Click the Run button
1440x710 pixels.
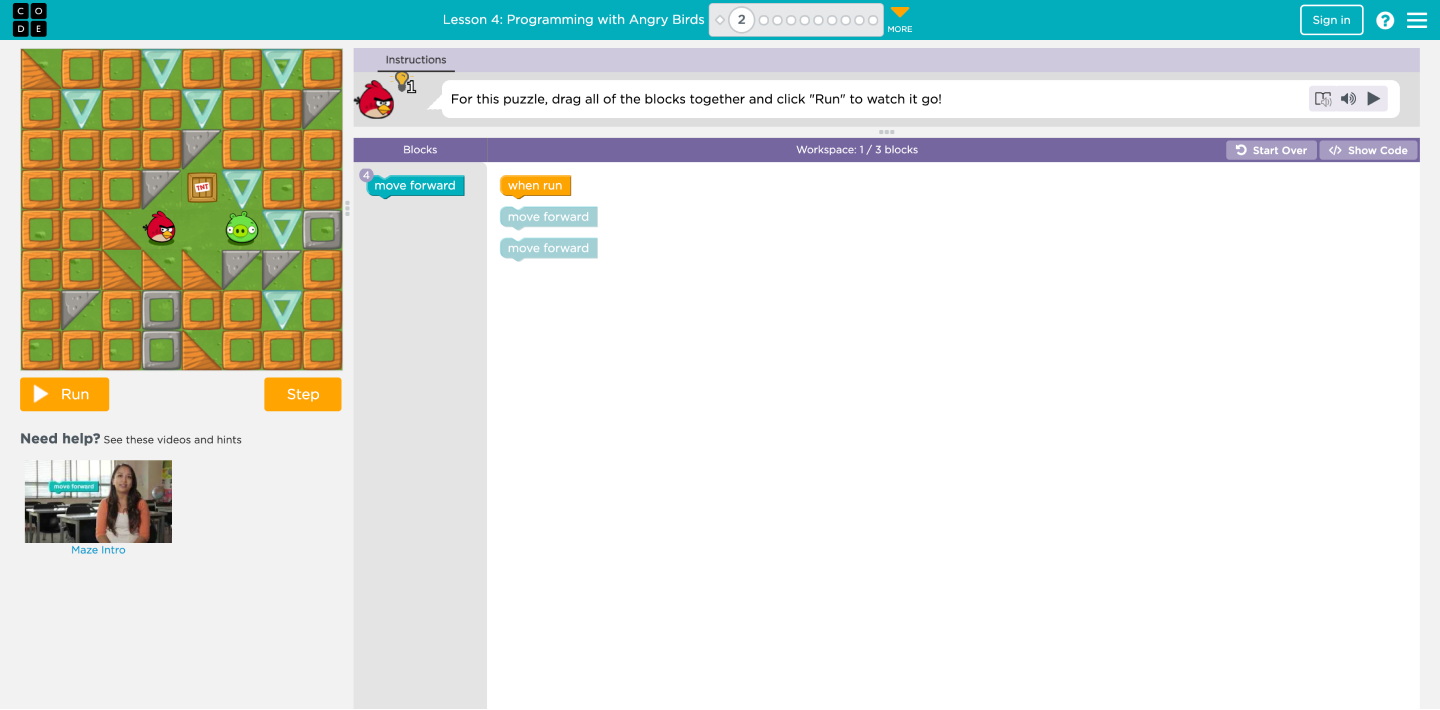click(x=65, y=394)
